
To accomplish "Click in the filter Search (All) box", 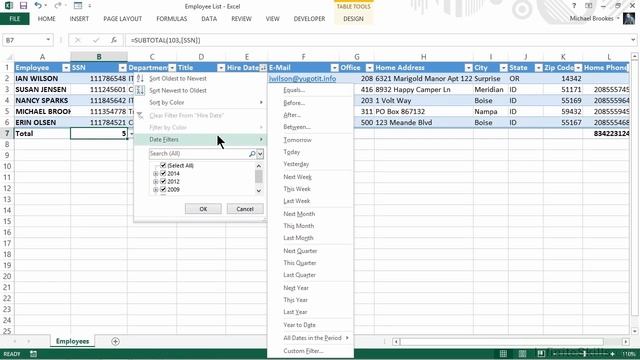I will point(199,153).
